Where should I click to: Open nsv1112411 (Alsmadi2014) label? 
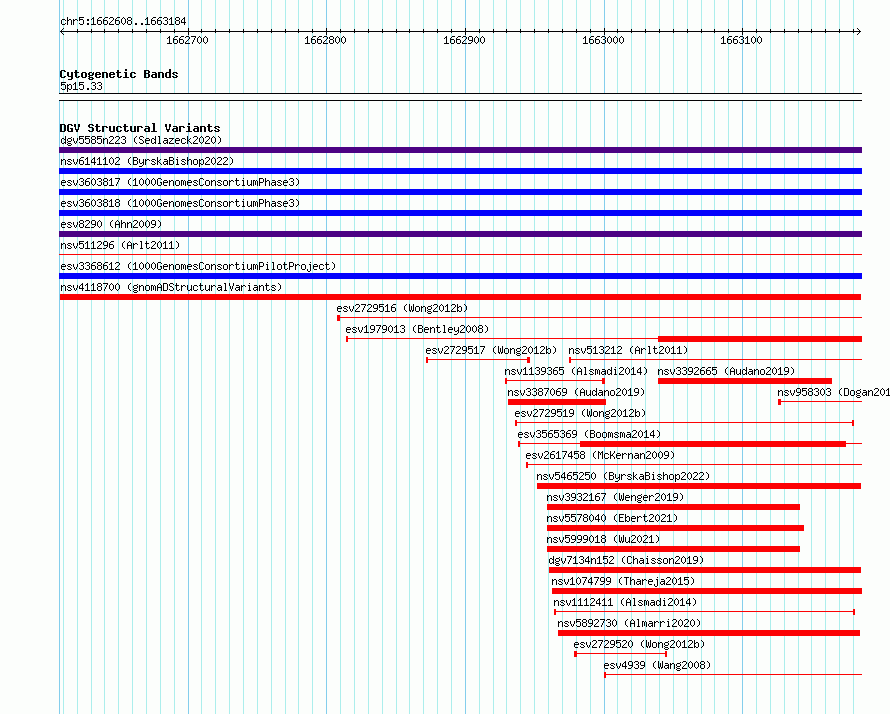625,602
